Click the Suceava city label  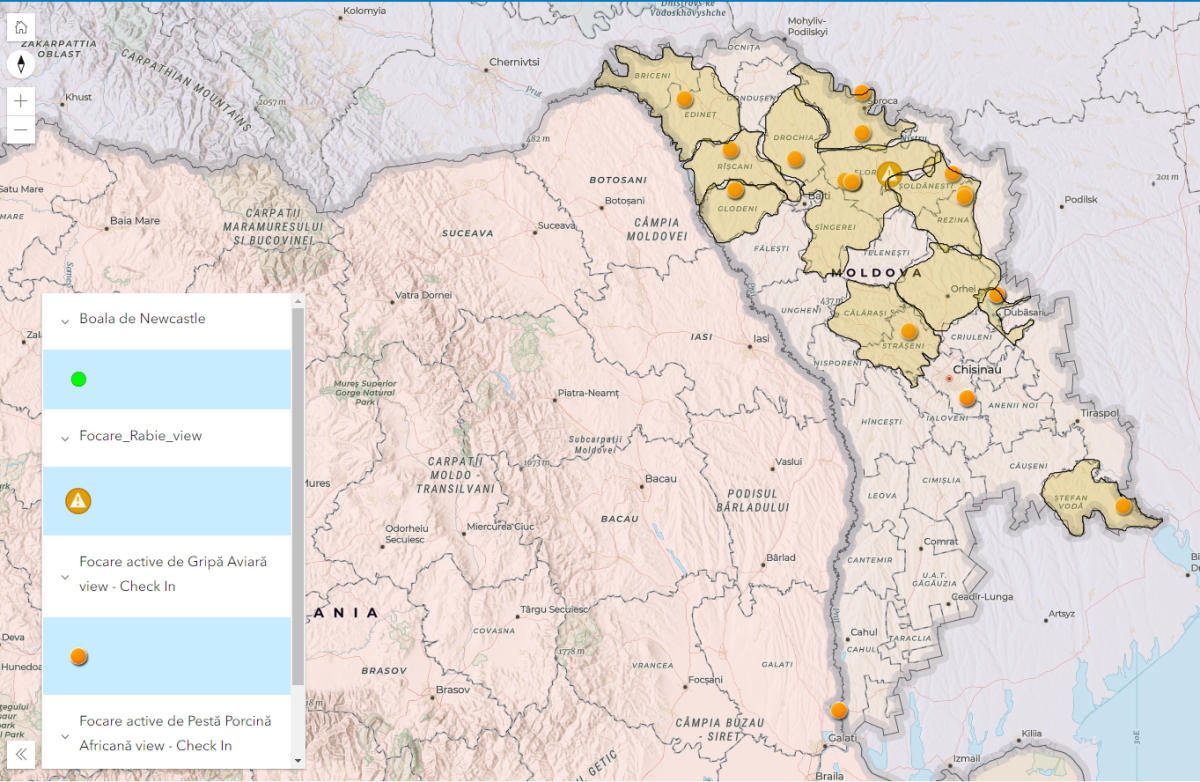(x=558, y=226)
